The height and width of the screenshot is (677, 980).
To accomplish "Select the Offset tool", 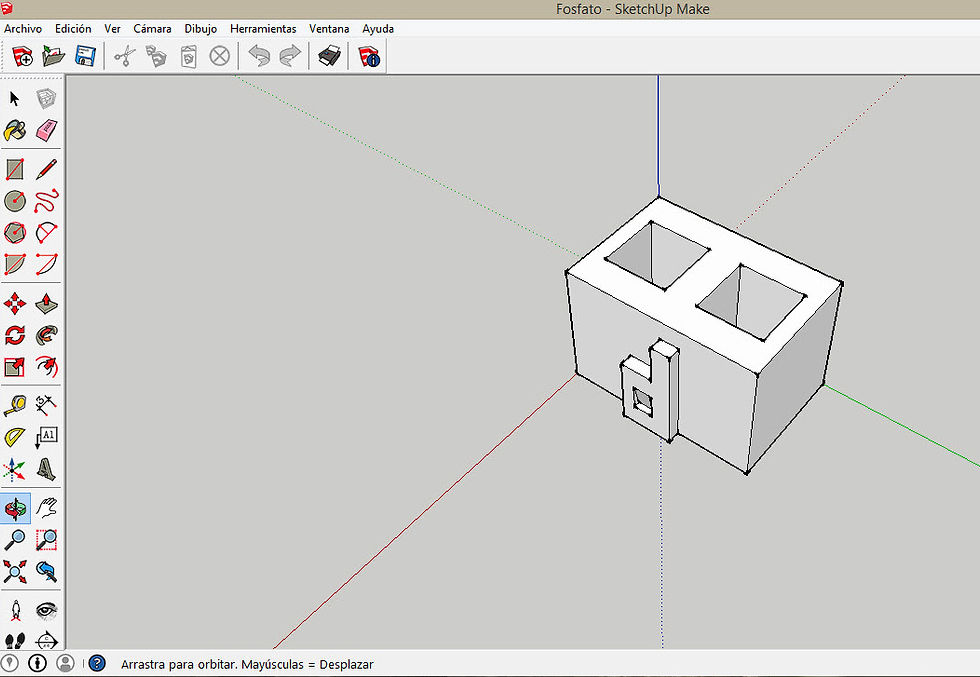I will pos(46,367).
